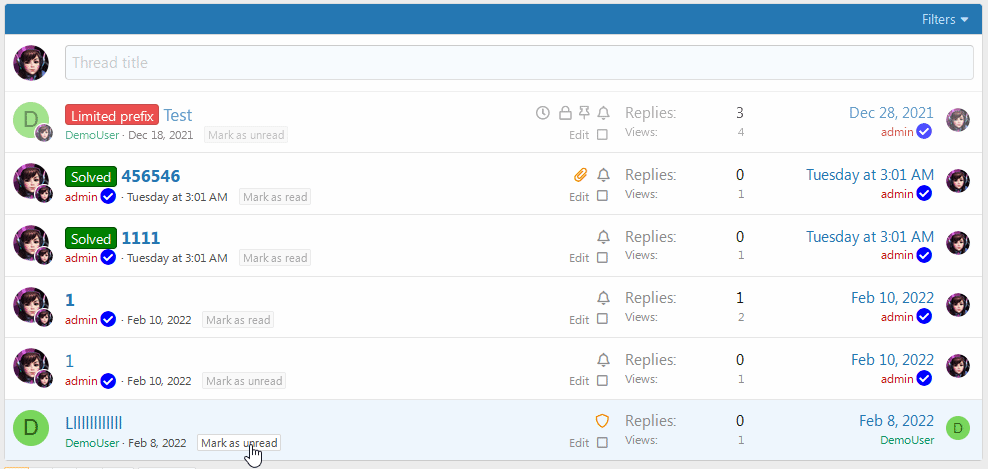988x469 pixels.
Task: Click Mark as unread on the last thread
Action: pyautogui.click(x=239, y=443)
